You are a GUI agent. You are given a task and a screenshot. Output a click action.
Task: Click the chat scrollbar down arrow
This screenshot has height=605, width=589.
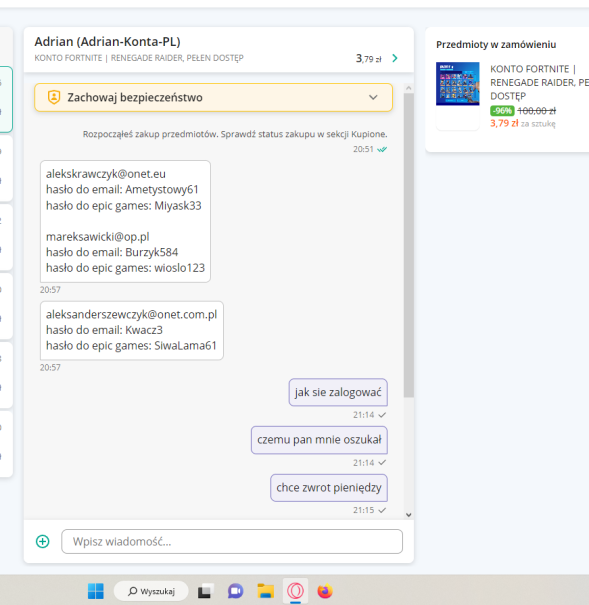408,515
